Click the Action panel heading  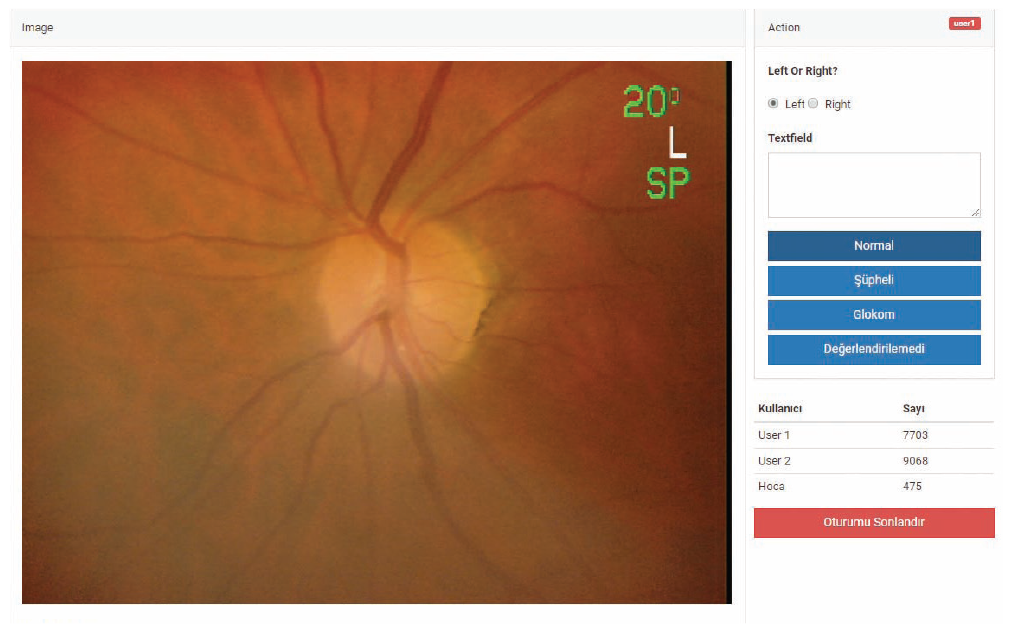[784, 27]
